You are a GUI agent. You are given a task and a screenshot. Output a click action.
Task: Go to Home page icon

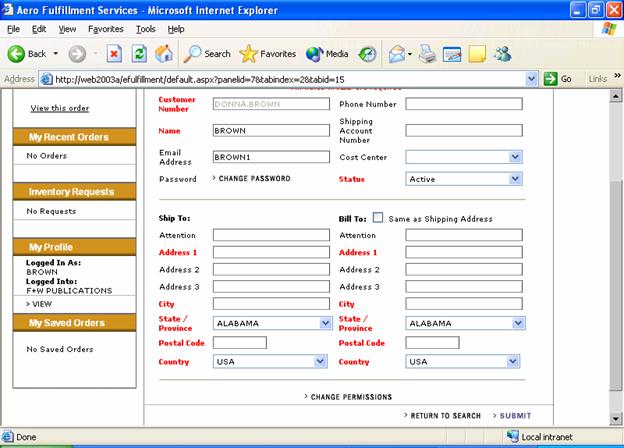[163, 53]
